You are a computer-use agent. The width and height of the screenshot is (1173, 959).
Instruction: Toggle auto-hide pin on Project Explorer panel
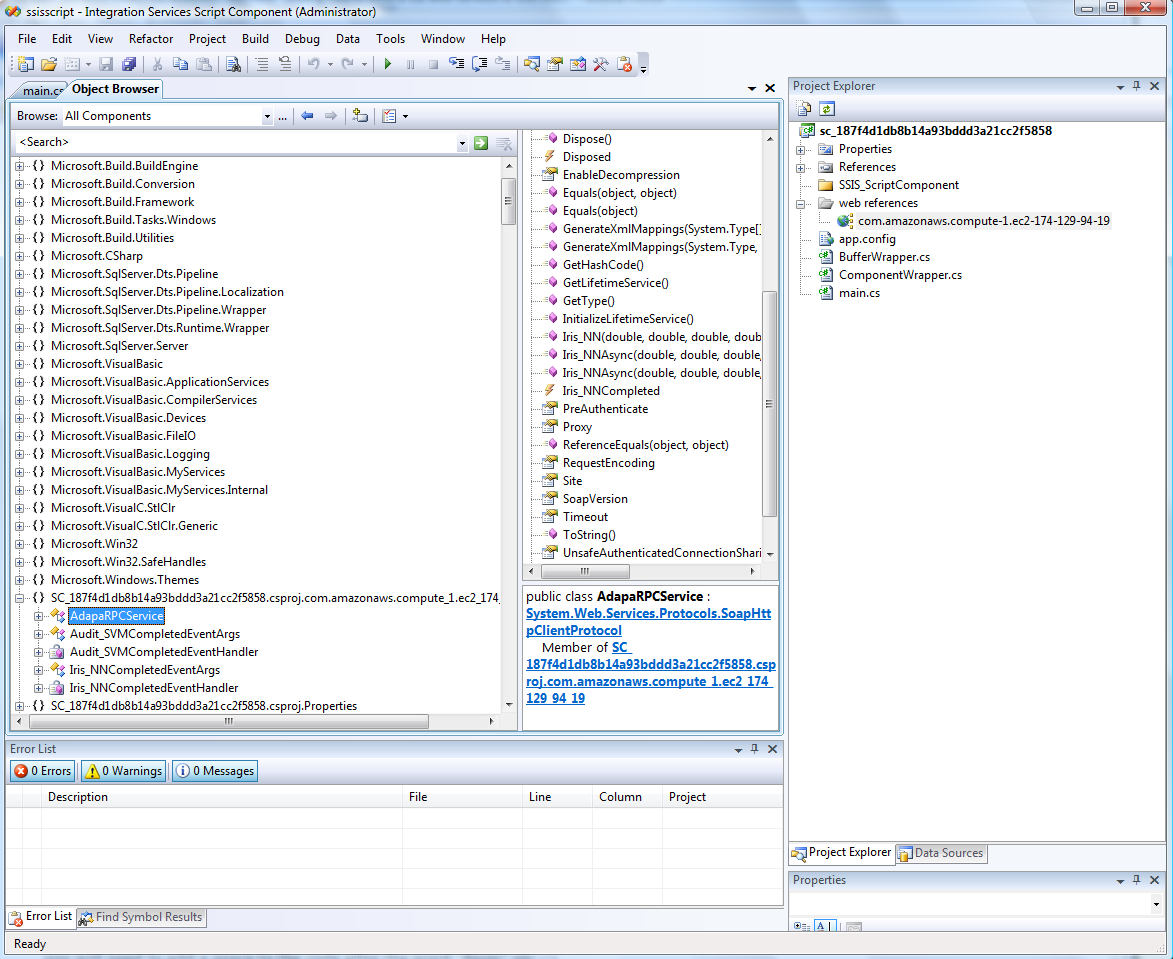click(1136, 86)
